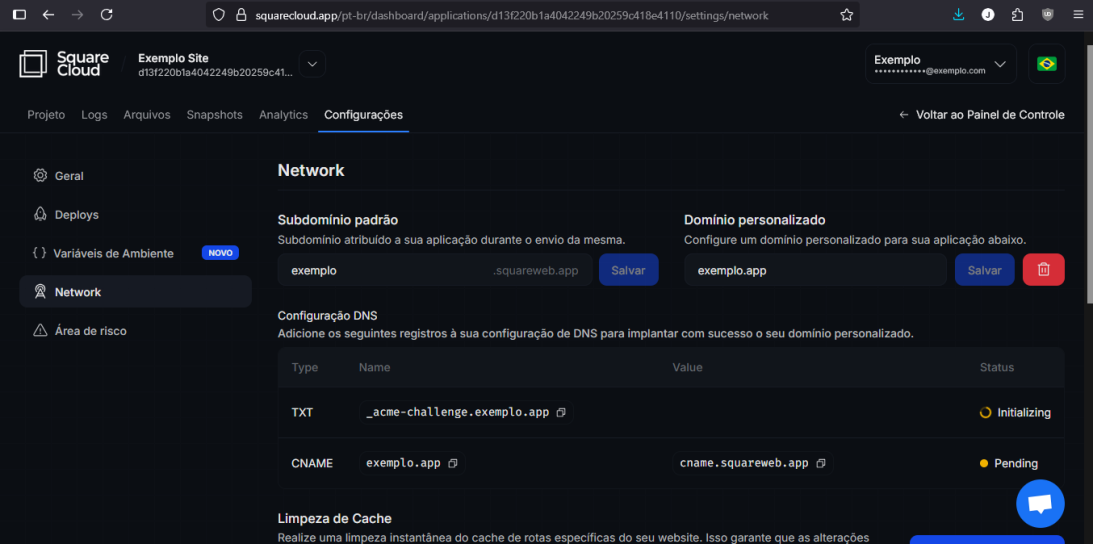
Task: Click the browser back arrow
Action: [48, 15]
